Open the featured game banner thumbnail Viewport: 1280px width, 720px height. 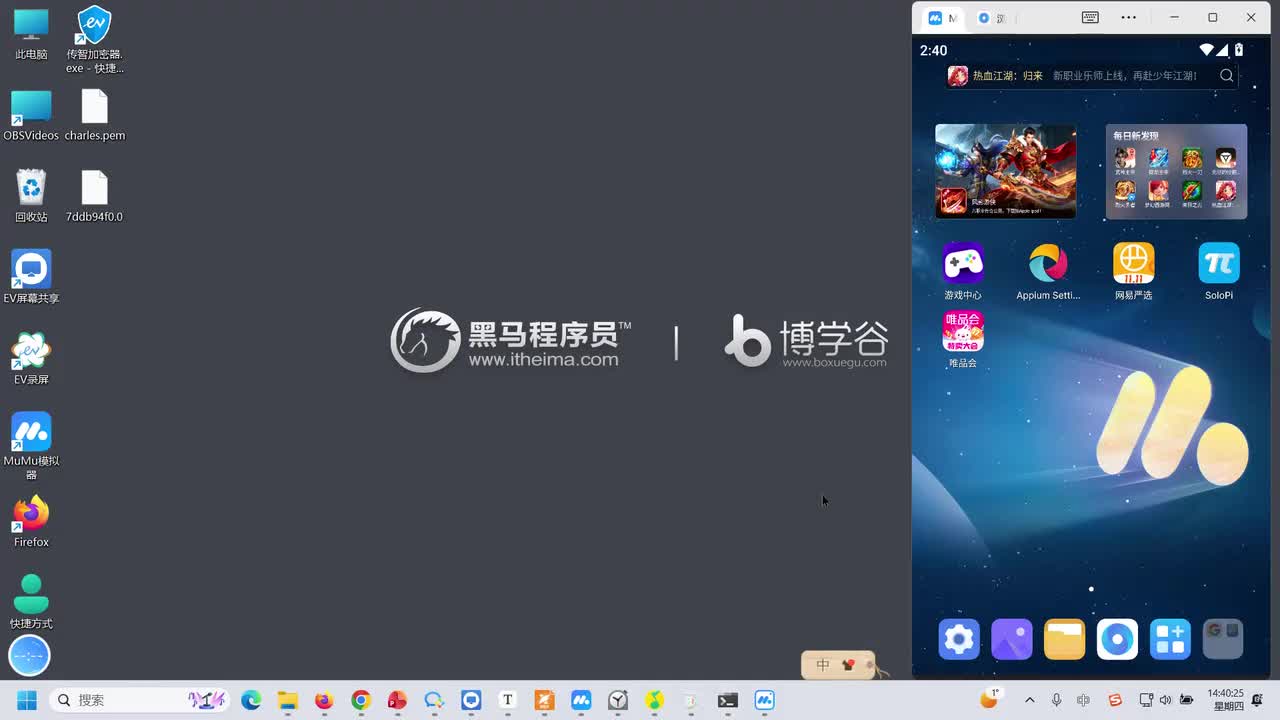[1006, 171]
